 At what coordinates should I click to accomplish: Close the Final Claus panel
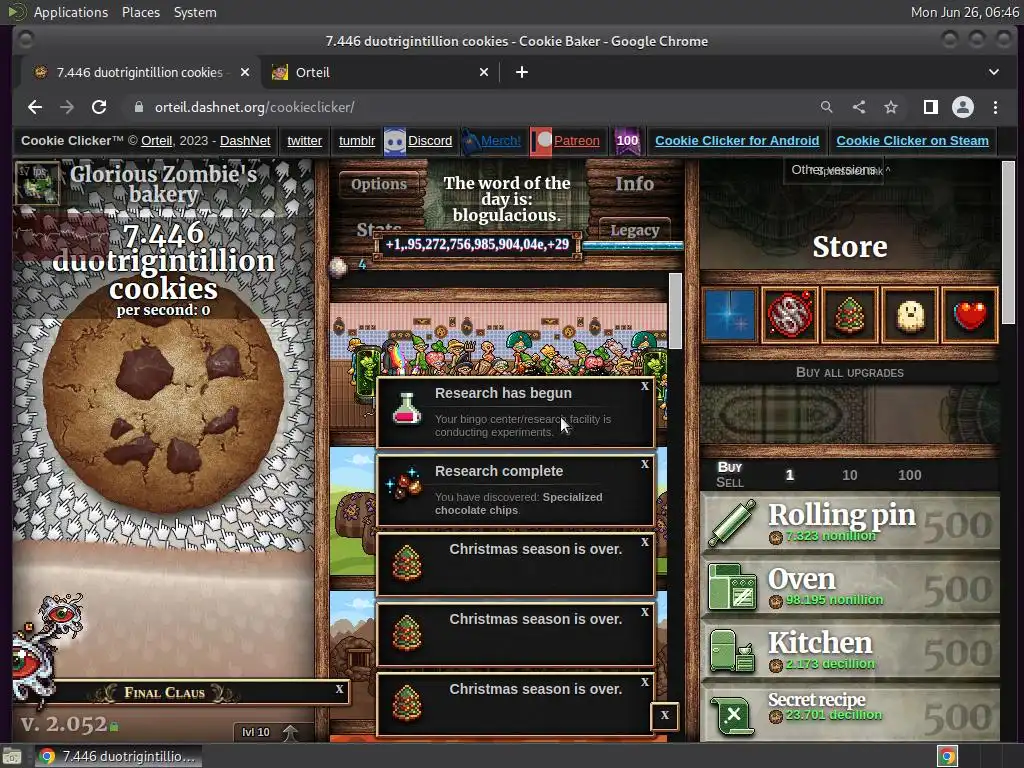pos(340,689)
